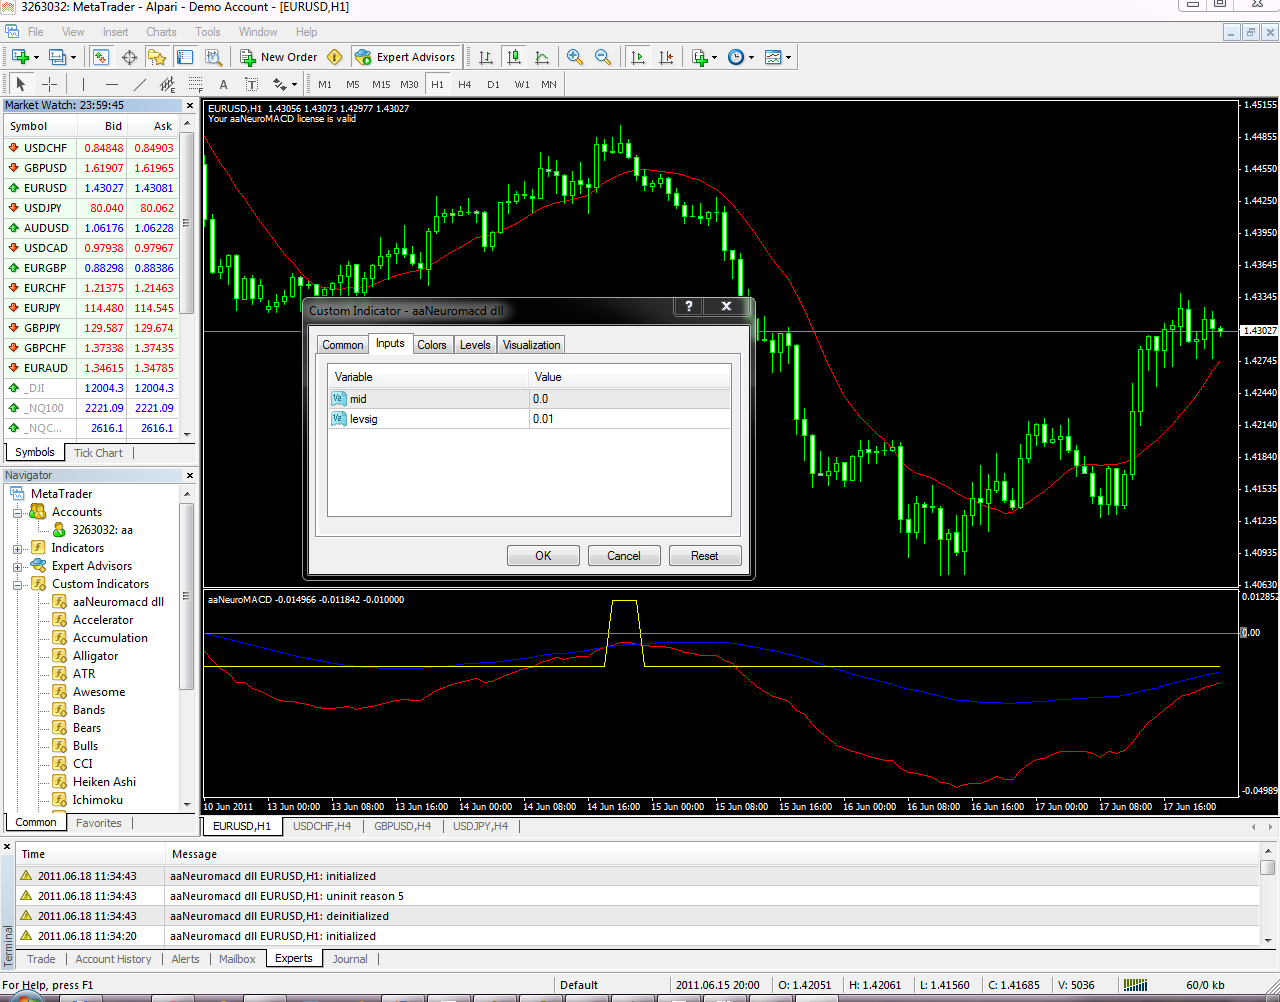1280x1002 pixels.
Task: Open the Tools menu
Action: point(208,32)
